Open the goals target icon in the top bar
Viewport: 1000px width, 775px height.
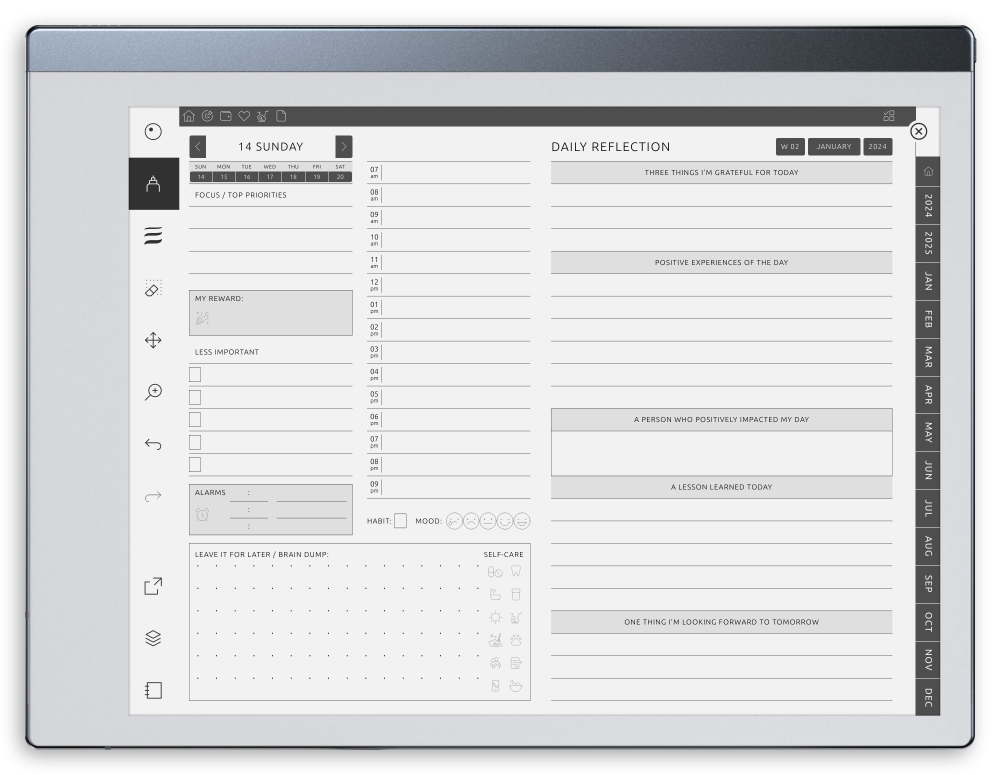point(207,116)
